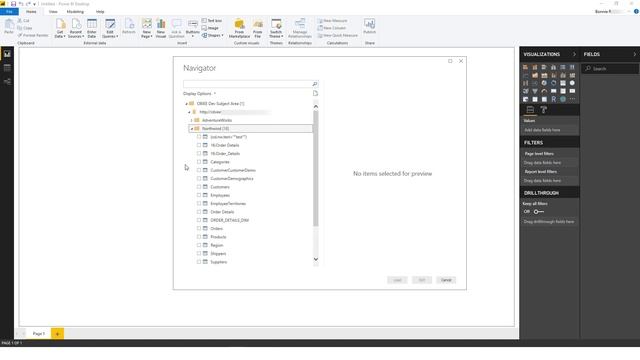Check the Employees table checkbox
This screenshot has height=360, width=640.
click(x=199, y=195)
